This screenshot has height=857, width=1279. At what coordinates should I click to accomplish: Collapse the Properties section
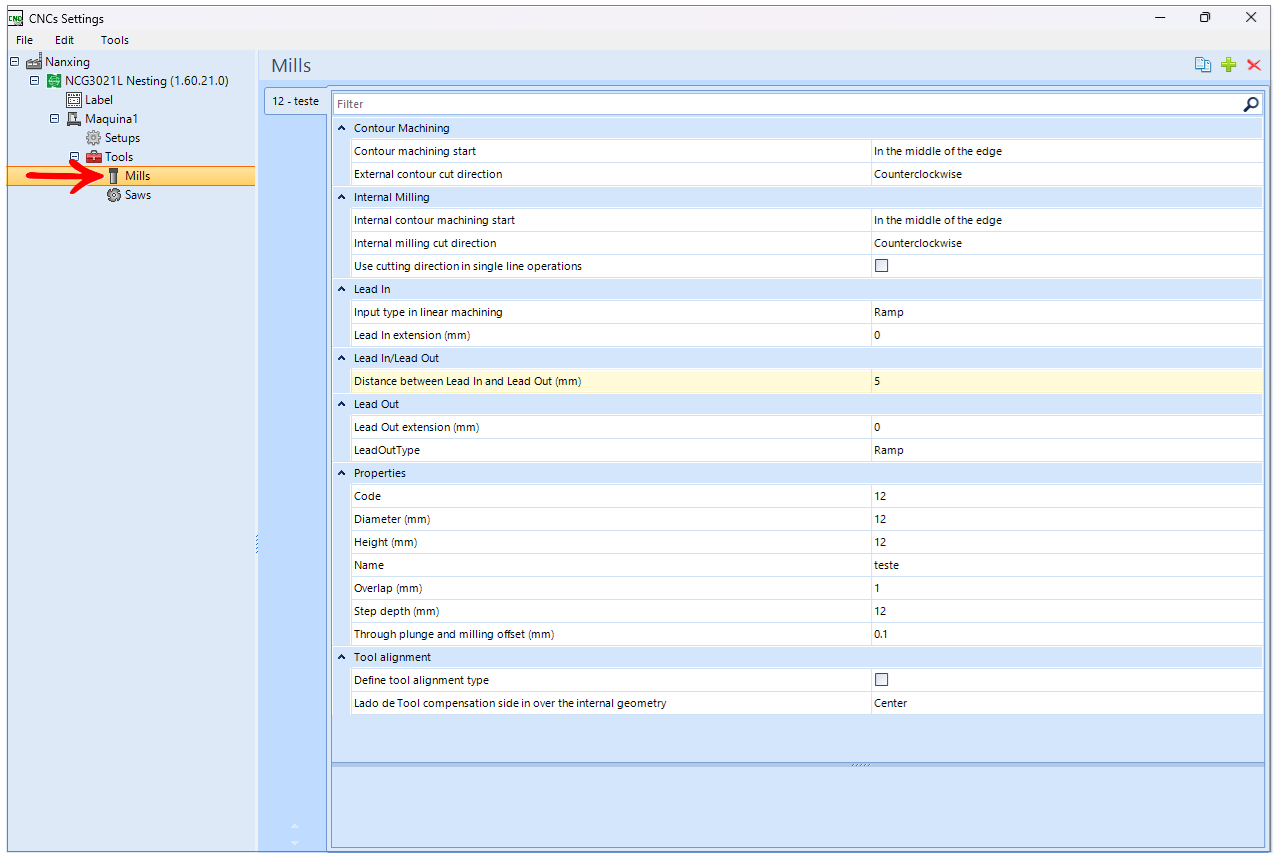pyautogui.click(x=342, y=473)
